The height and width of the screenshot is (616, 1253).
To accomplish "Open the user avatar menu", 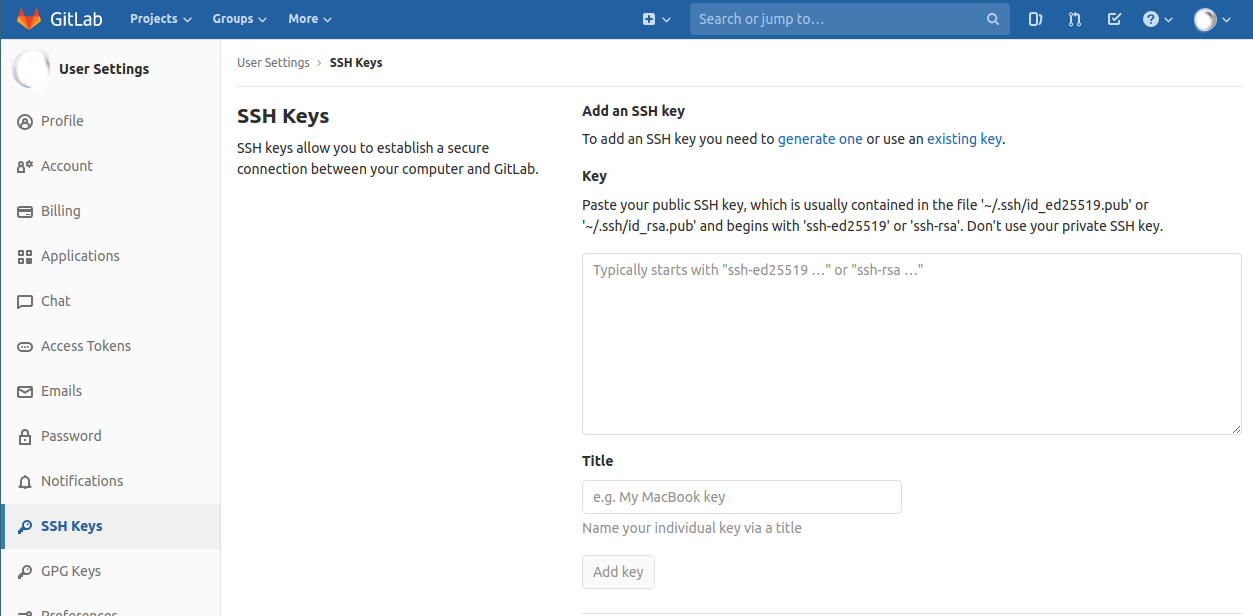I will click(1212, 19).
